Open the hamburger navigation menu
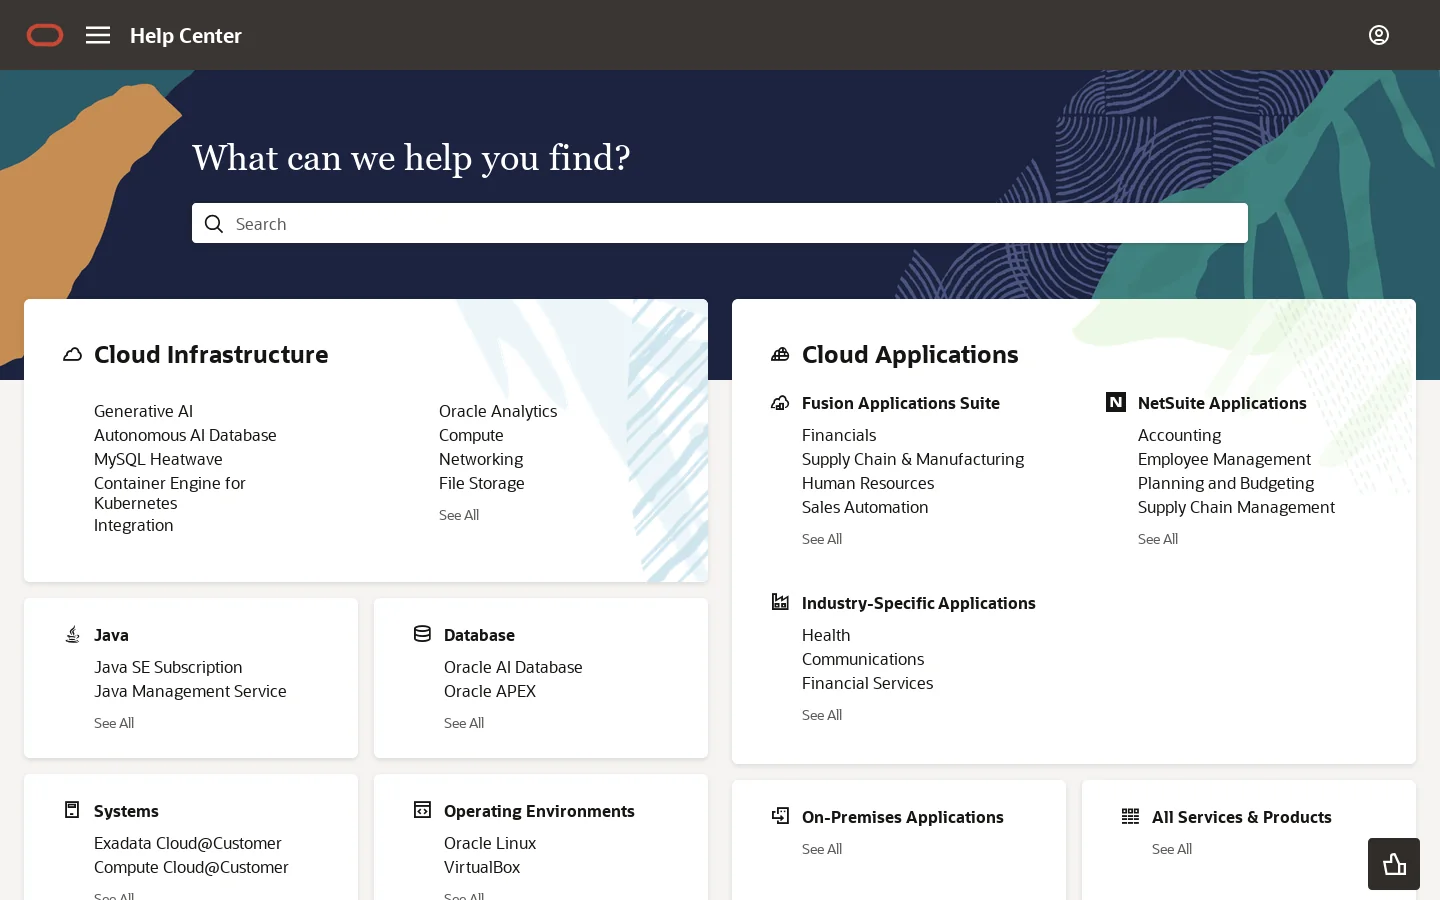Viewport: 1440px width, 900px height. pos(98,35)
